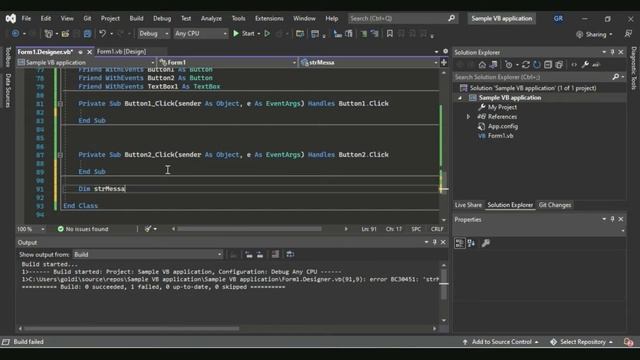Click editor horizontal scrollbar thumb

pos(249,229)
